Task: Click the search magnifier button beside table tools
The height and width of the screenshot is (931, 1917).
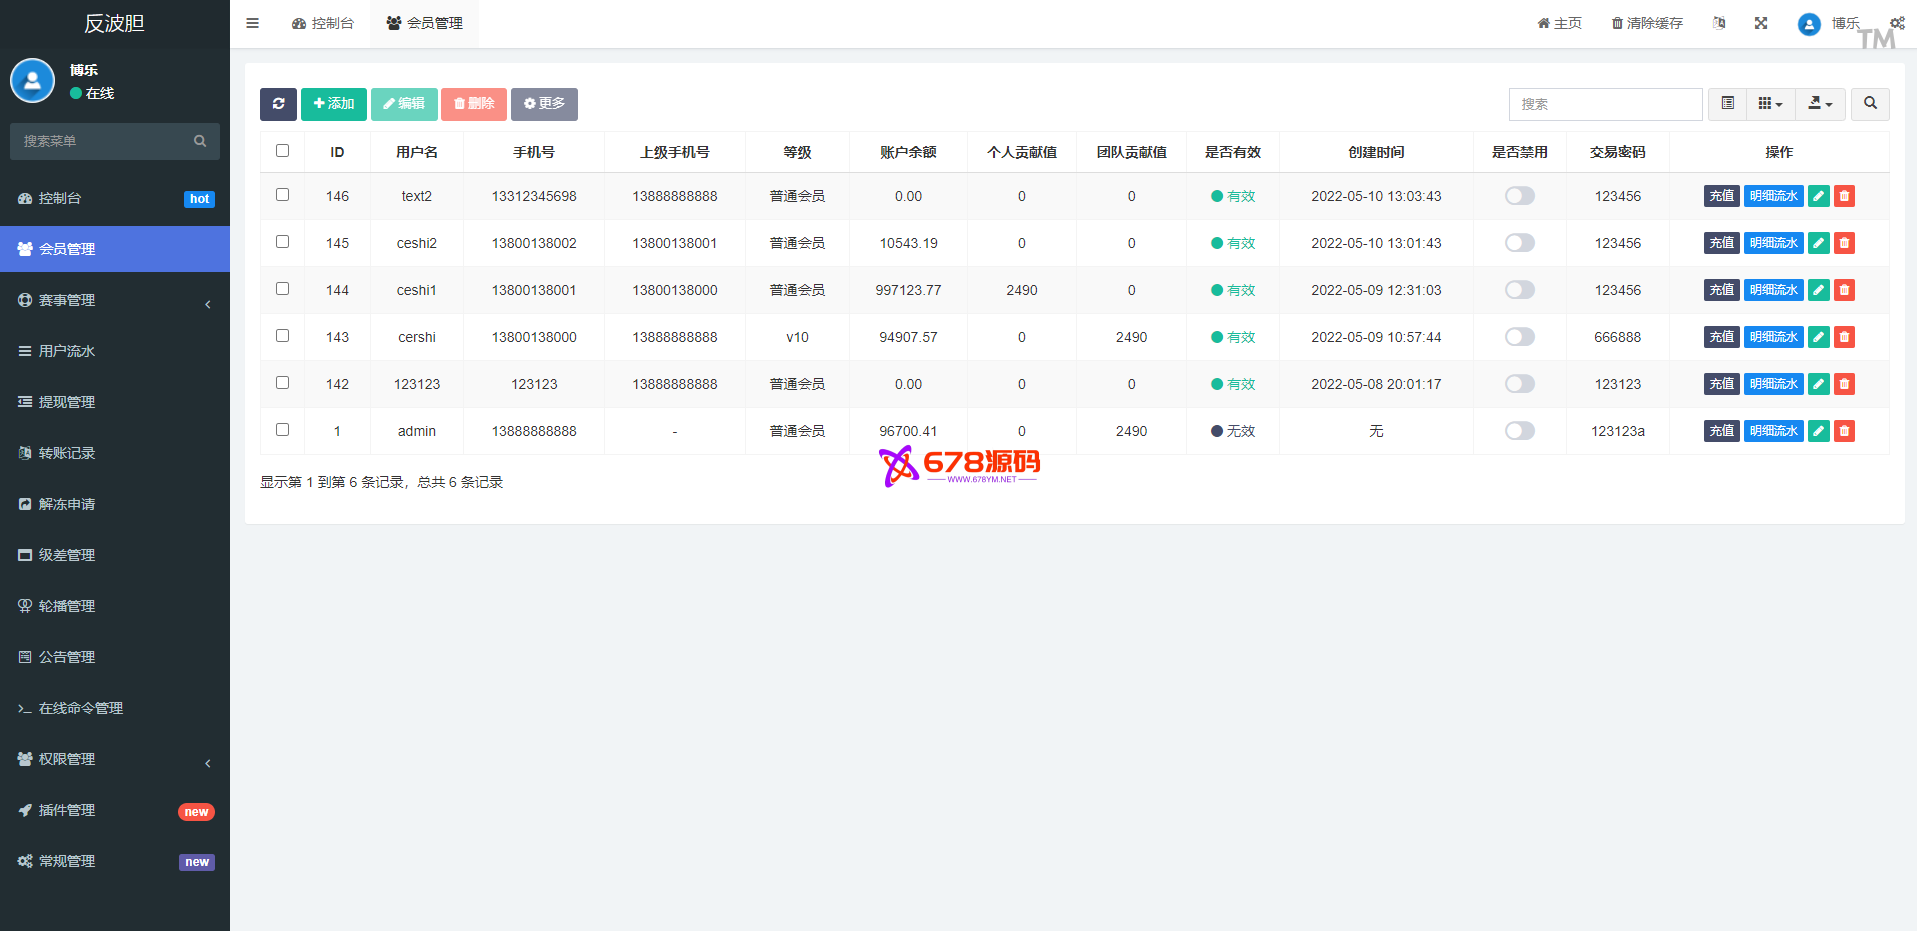Action: pyautogui.click(x=1869, y=104)
